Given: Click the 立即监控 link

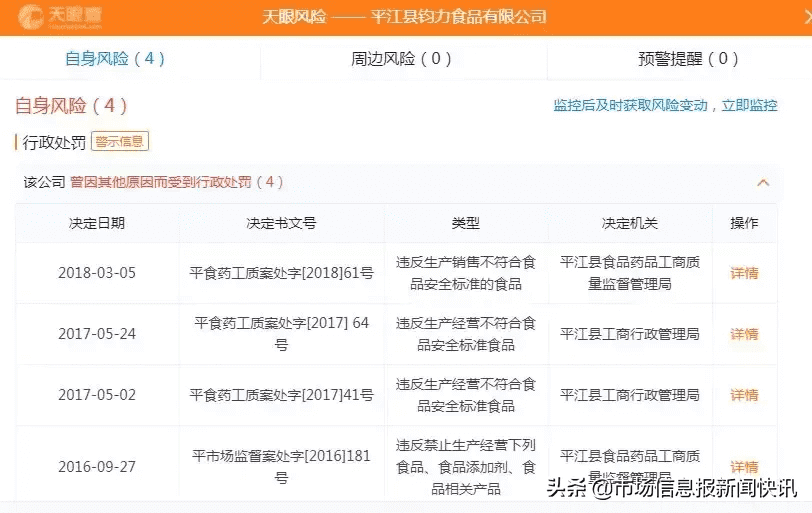Looking at the screenshot, I should [749, 106].
